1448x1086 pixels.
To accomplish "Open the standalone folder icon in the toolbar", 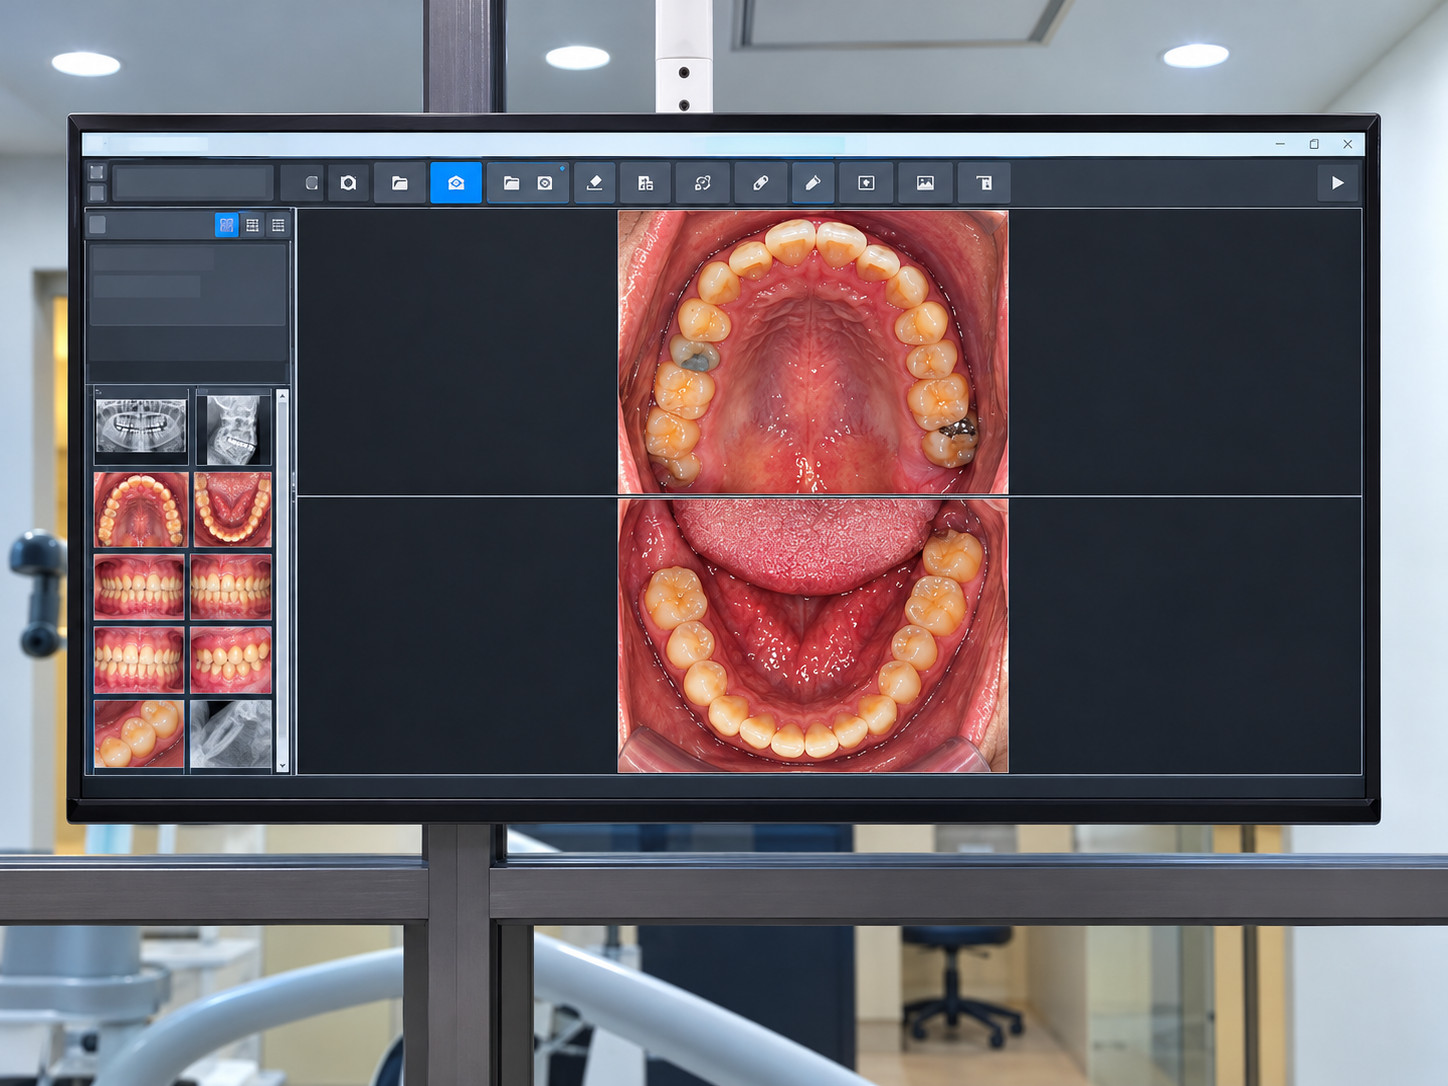I will (400, 183).
